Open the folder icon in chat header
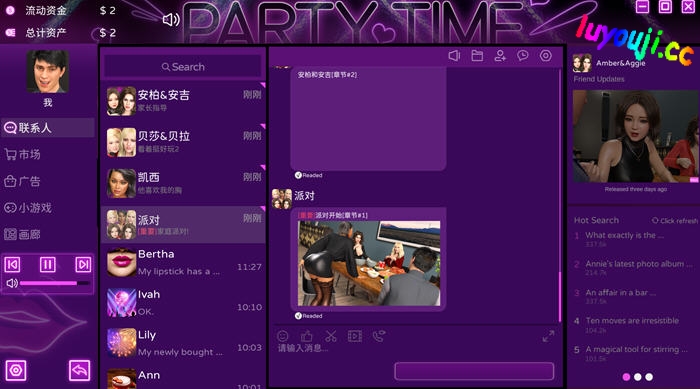Image resolution: width=700 pixels, height=389 pixels. pyautogui.click(x=477, y=56)
